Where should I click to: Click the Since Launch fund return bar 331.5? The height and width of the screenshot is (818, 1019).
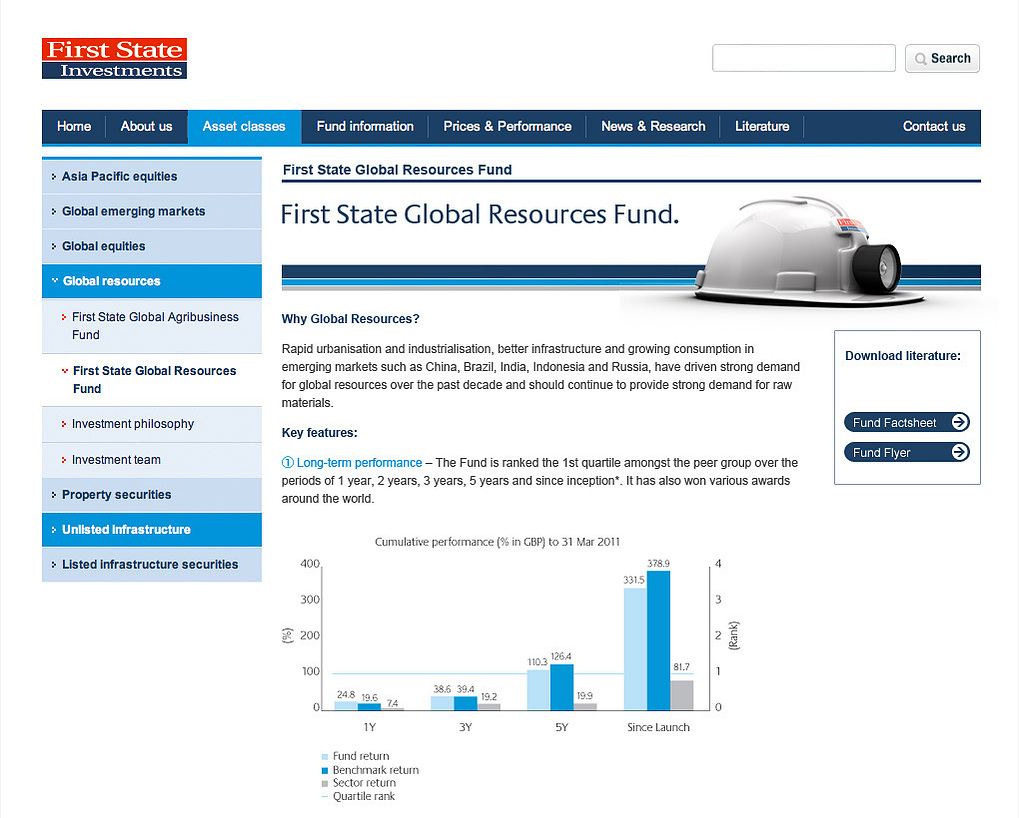[x=635, y=649]
